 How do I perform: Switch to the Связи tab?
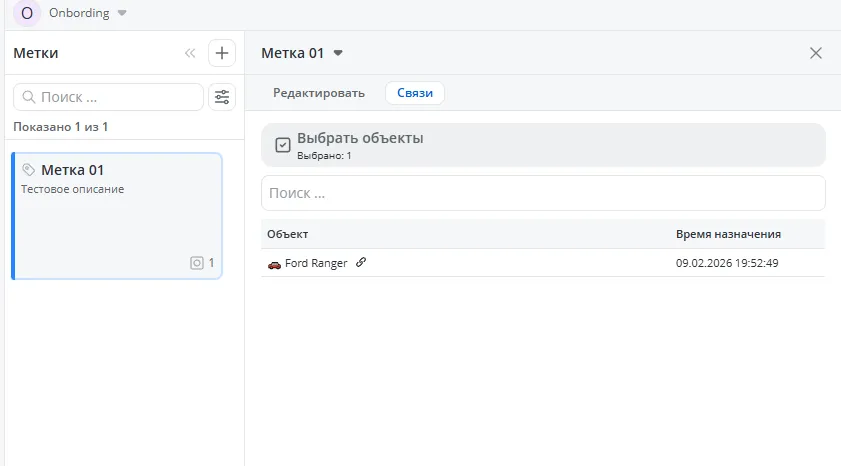point(415,93)
